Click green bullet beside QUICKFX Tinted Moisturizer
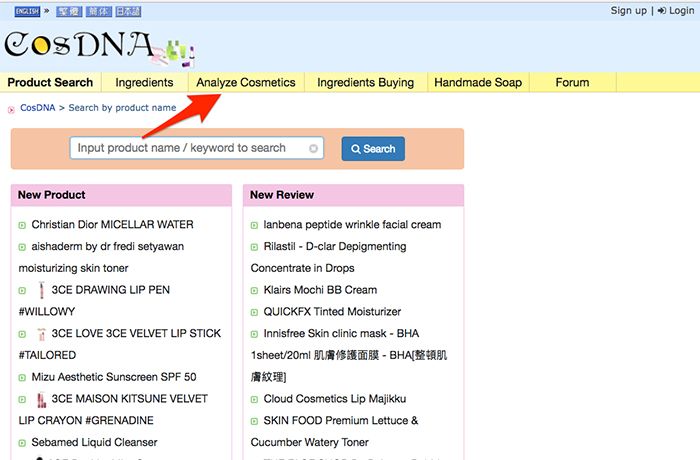700x460 pixels. pyautogui.click(x=254, y=312)
